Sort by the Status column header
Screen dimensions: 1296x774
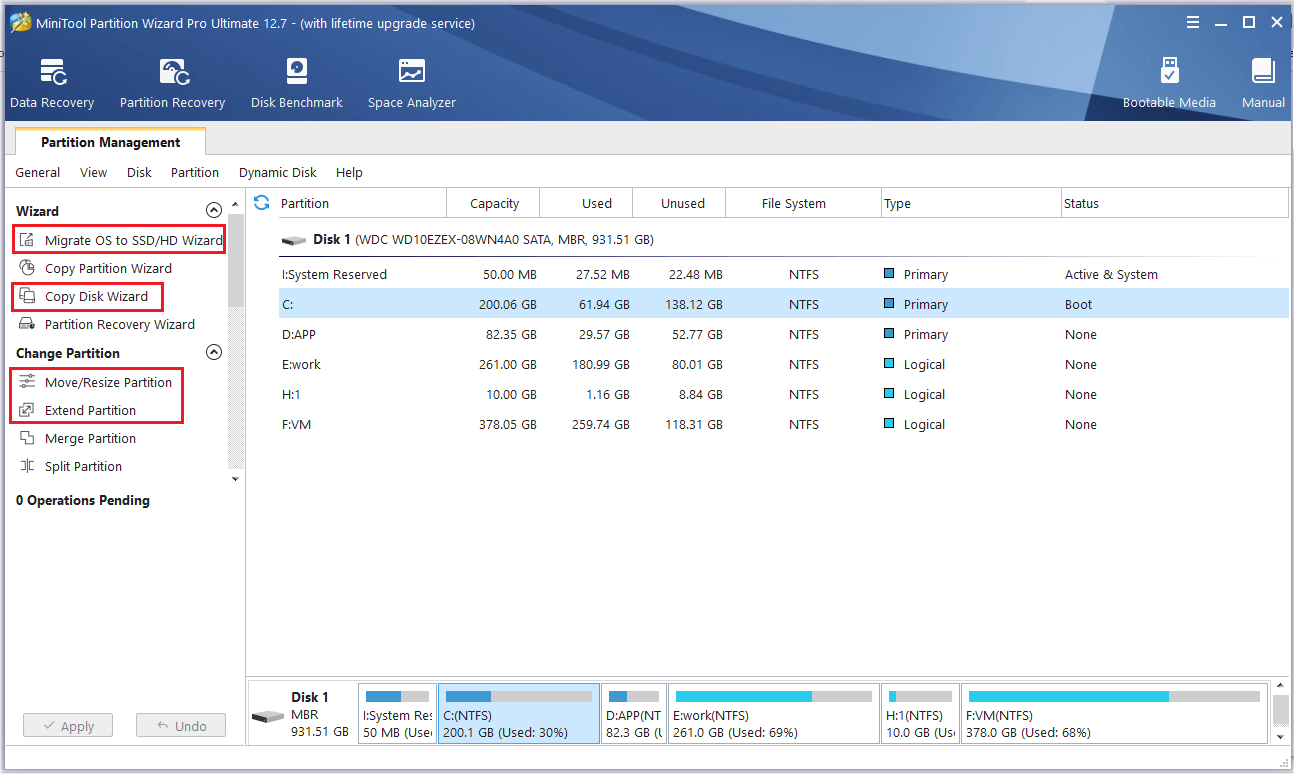(1175, 203)
